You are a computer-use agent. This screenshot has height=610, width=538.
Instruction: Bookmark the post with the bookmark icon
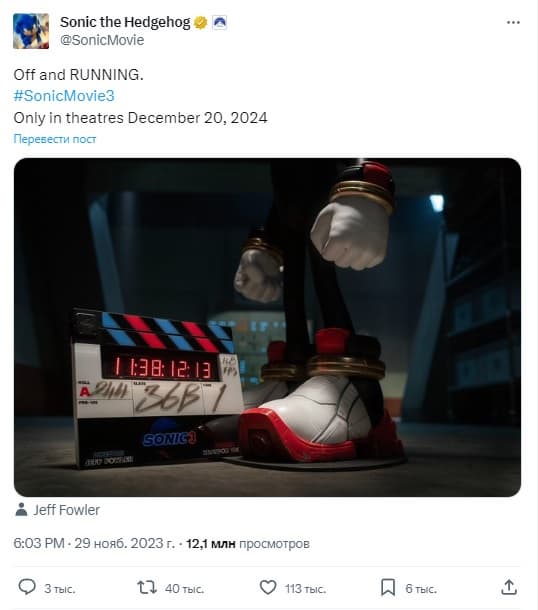pos(388,587)
